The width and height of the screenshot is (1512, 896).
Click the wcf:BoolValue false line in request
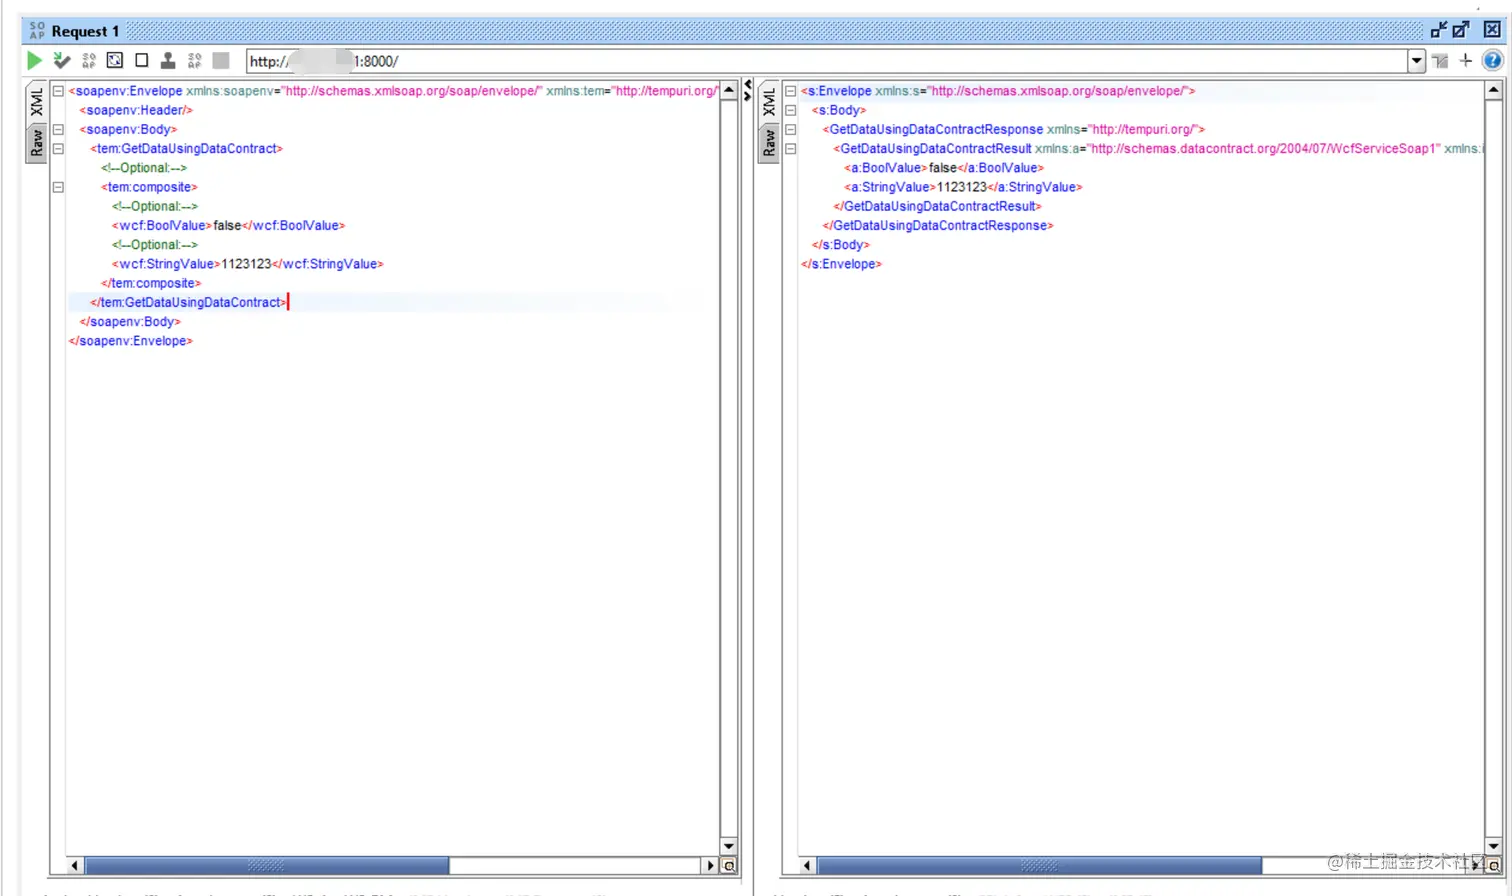[228, 225]
